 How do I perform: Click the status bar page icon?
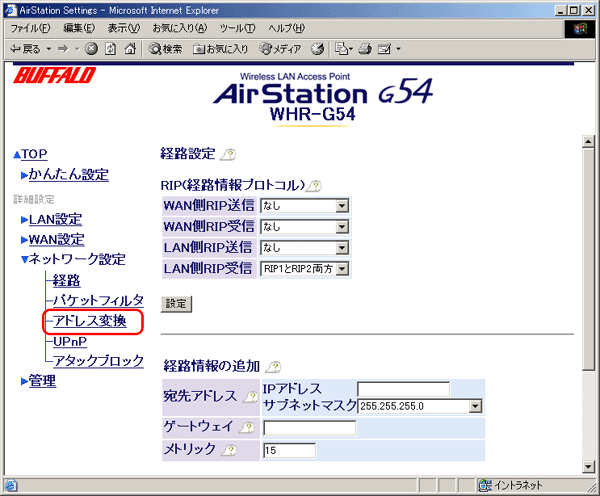tap(11, 486)
